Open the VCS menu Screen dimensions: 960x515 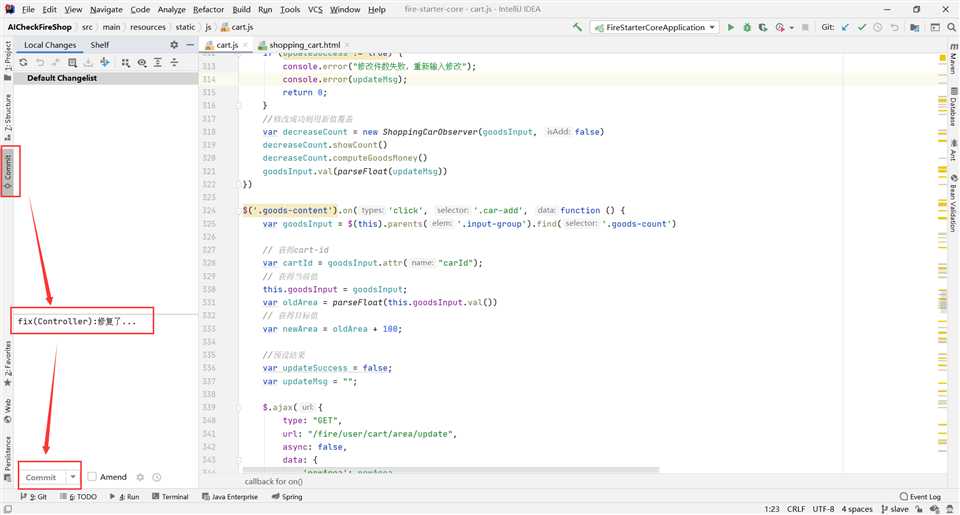(315, 9)
